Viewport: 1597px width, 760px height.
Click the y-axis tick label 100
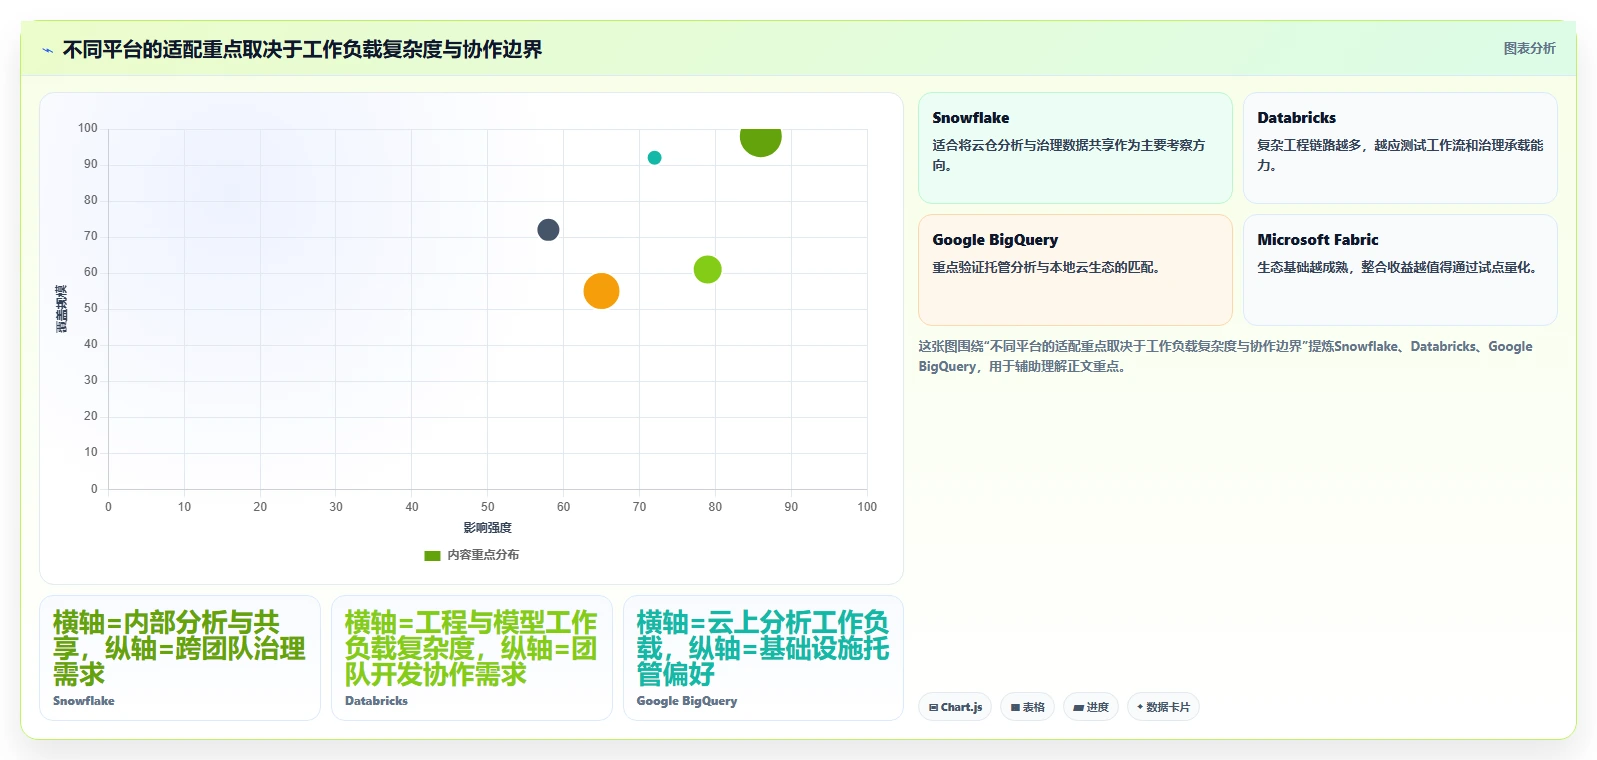(88, 128)
